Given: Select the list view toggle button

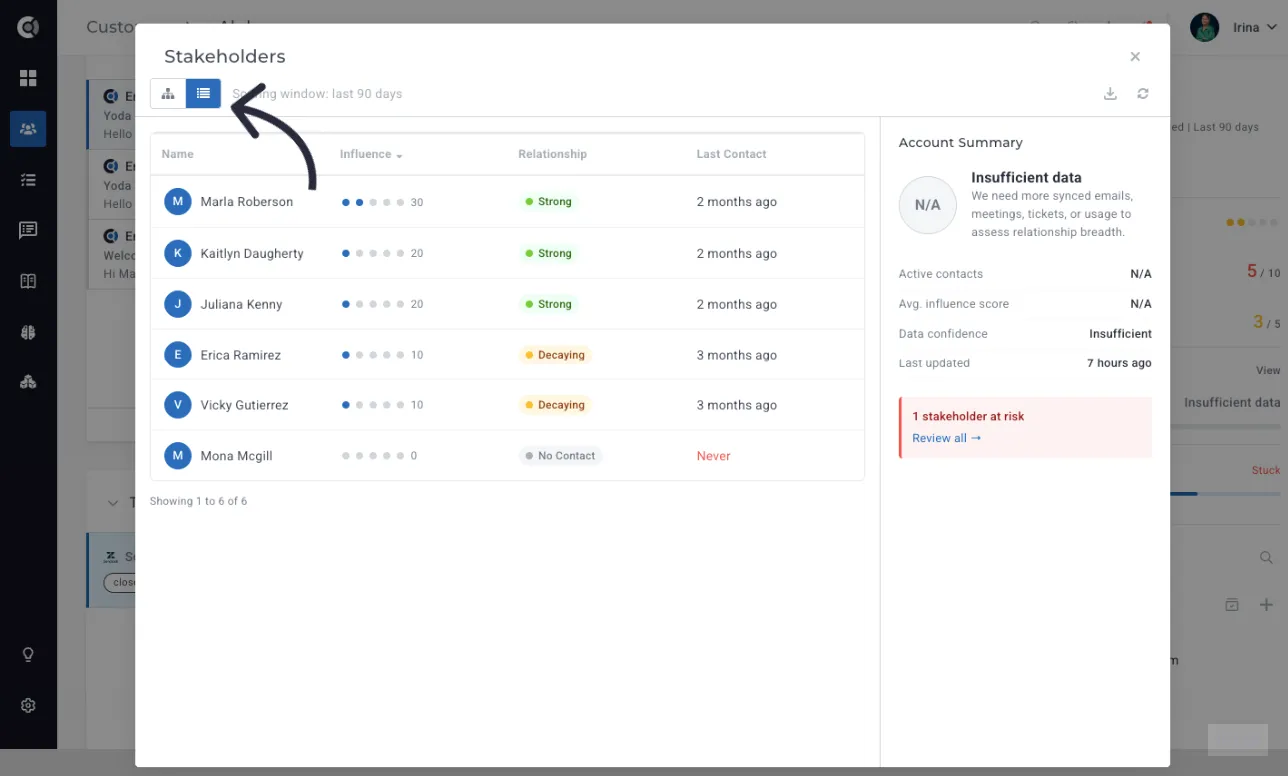Looking at the screenshot, I should pos(203,93).
